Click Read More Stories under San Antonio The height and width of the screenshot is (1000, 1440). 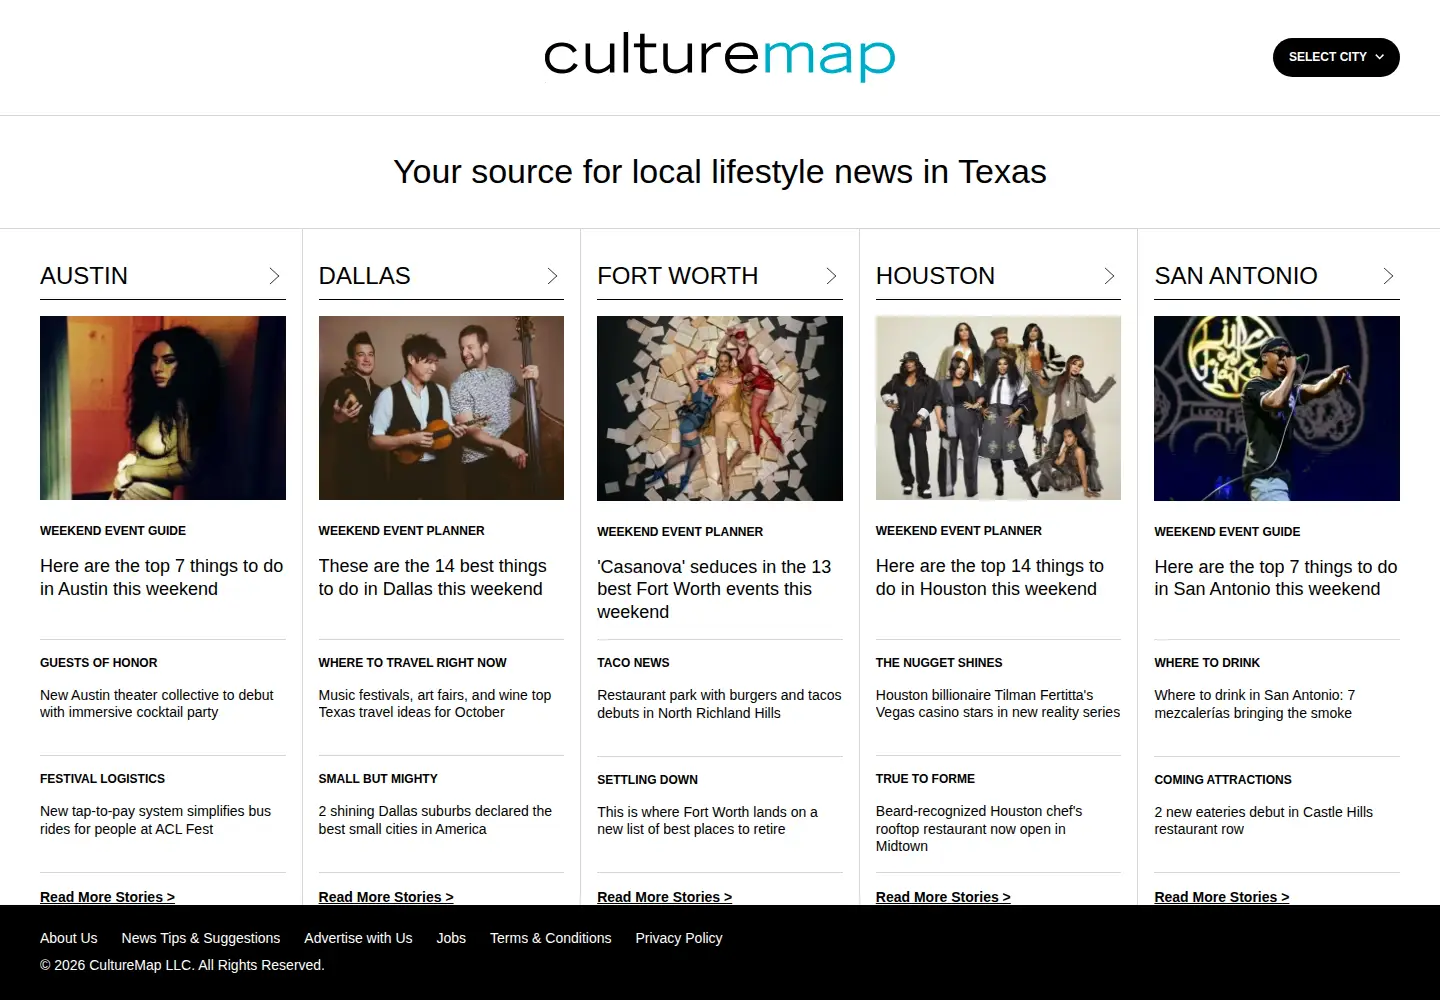(1221, 897)
